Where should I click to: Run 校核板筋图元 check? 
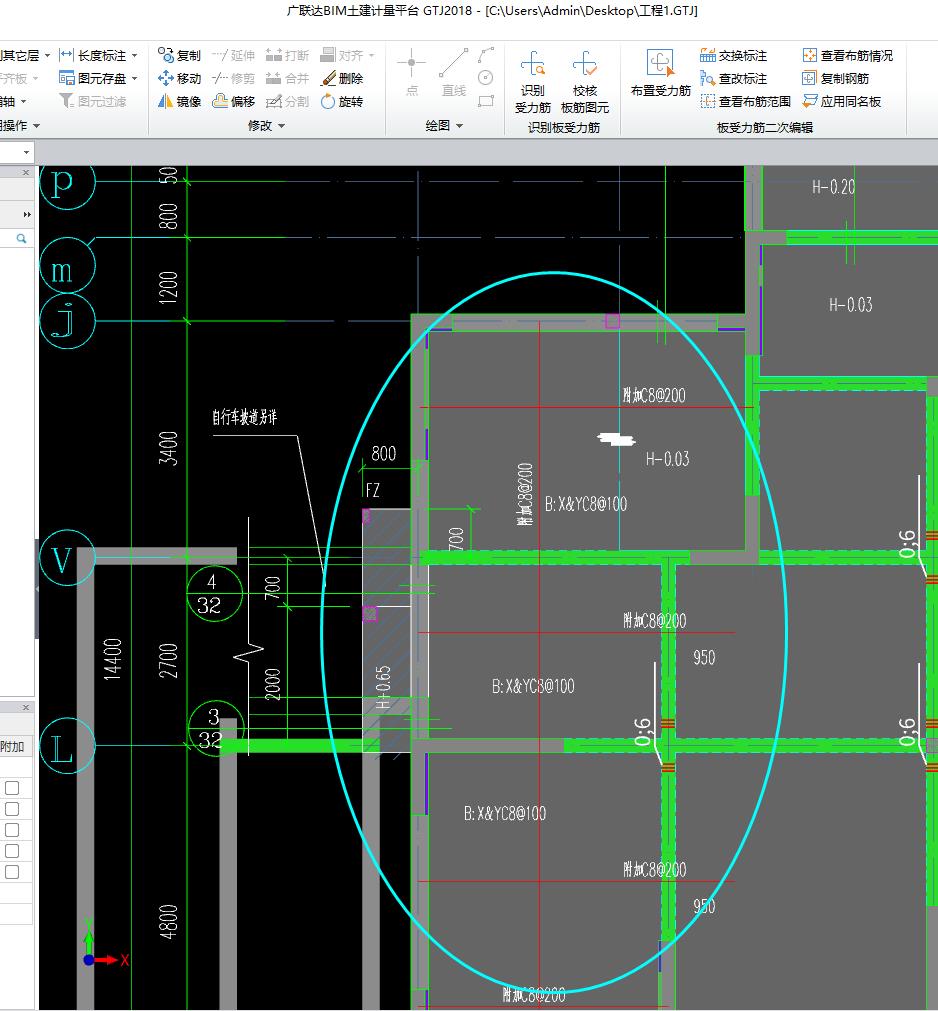point(585,81)
